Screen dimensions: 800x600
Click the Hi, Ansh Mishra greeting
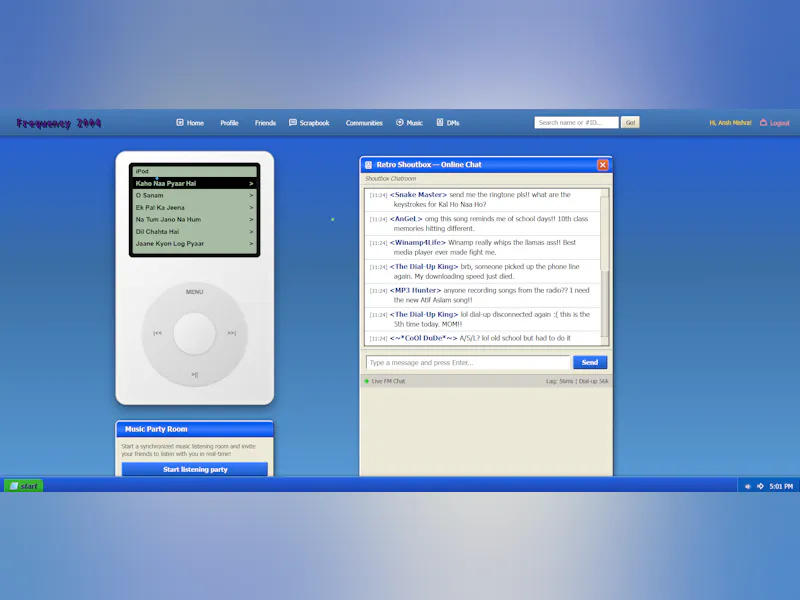[x=730, y=123]
